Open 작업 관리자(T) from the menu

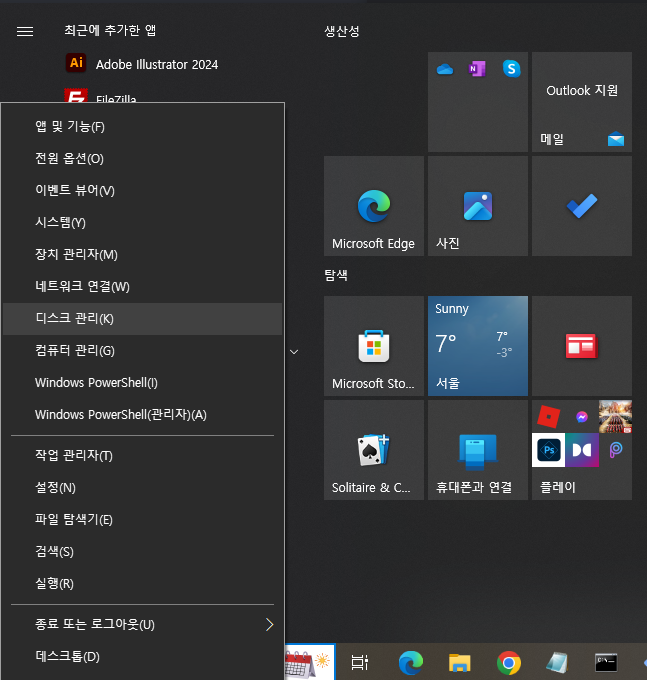(143, 456)
